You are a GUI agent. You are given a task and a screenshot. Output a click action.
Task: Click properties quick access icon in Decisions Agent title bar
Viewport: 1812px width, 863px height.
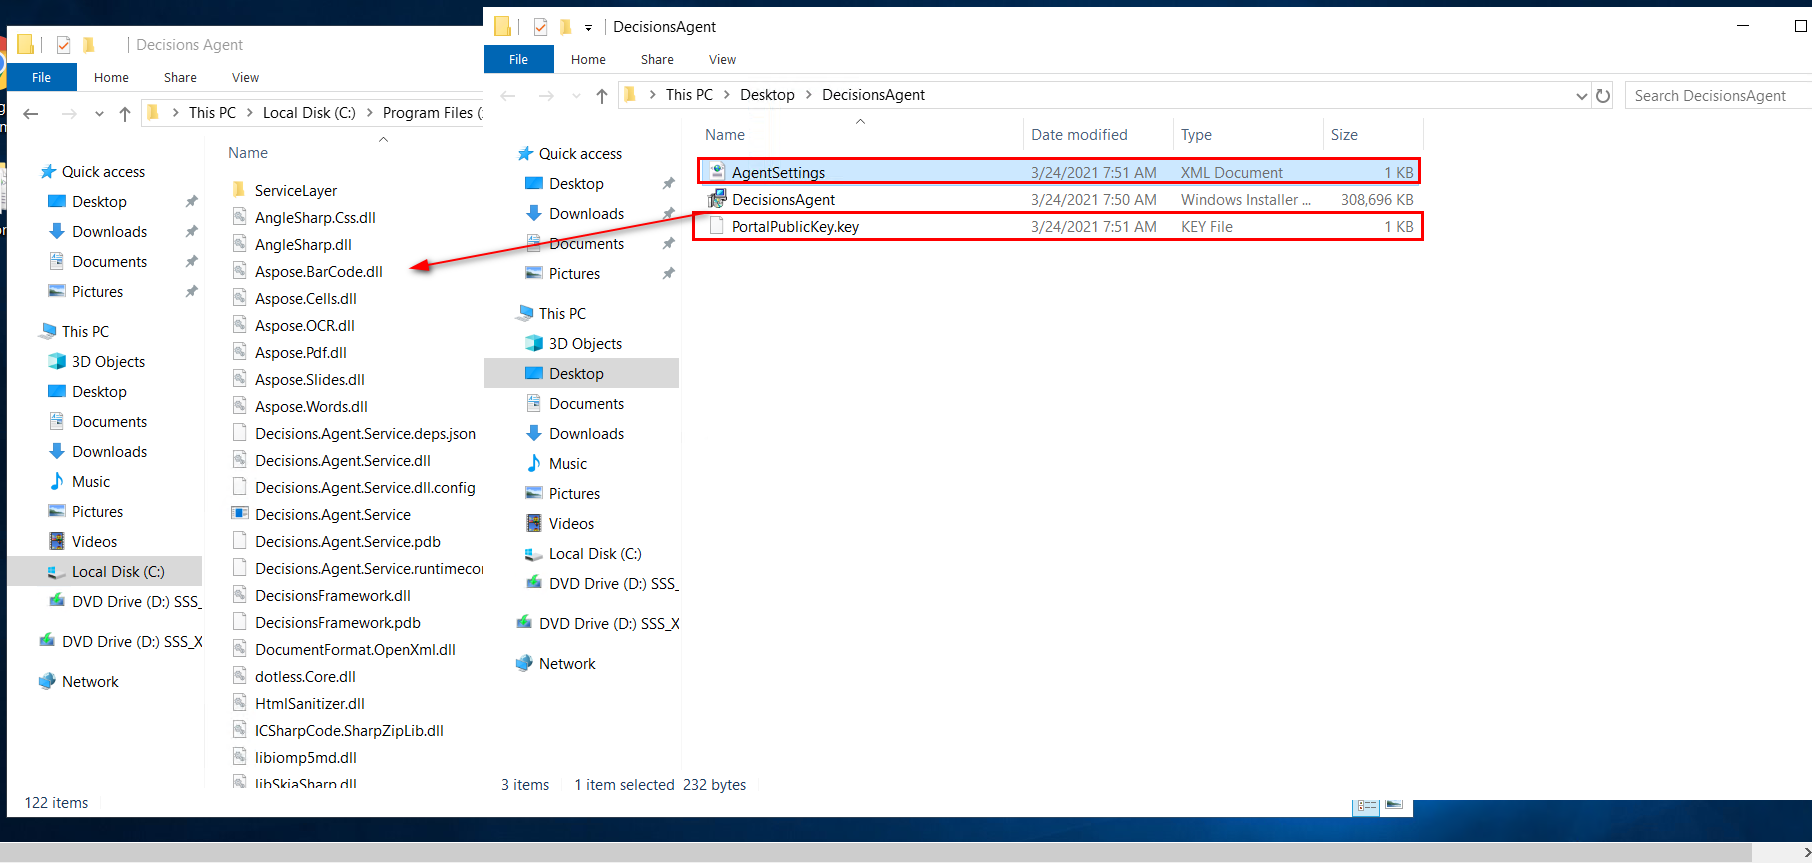pyautogui.click(x=63, y=45)
